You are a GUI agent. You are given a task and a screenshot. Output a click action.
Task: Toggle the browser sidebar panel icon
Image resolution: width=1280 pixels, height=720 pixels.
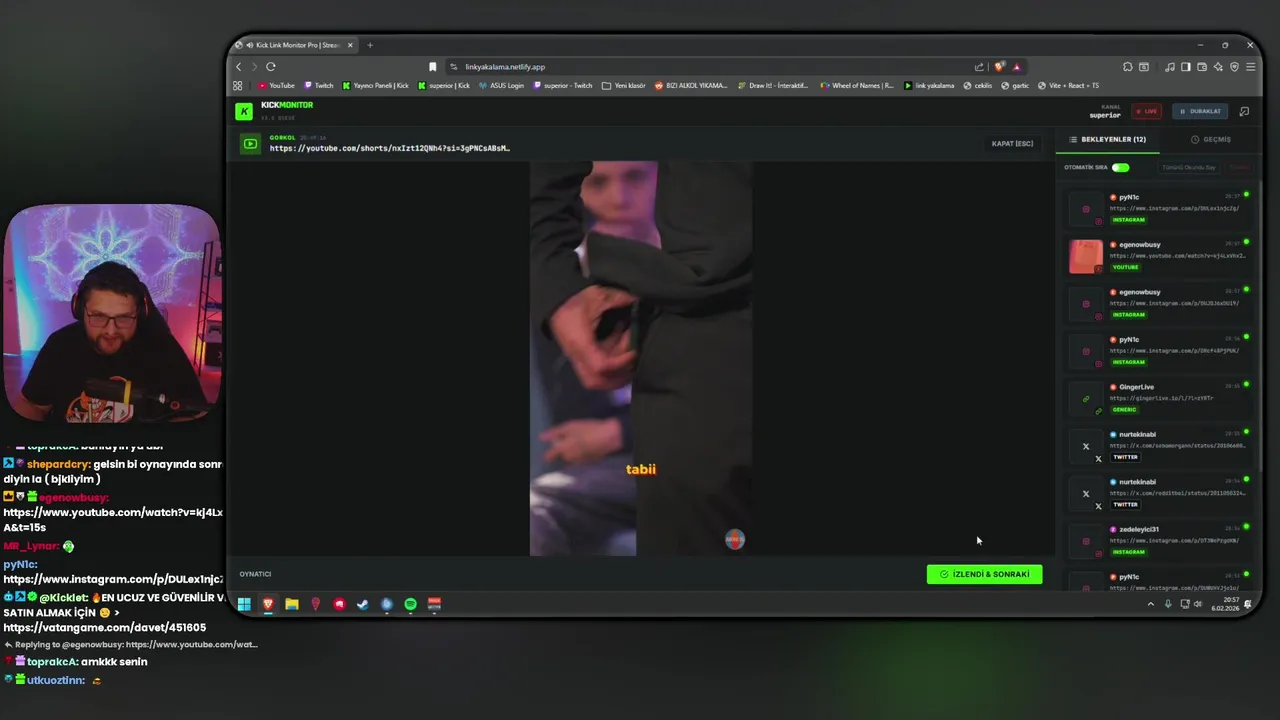[1186, 67]
